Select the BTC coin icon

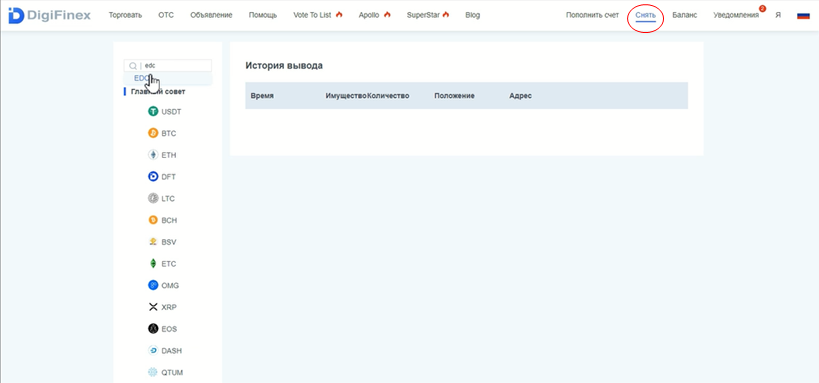(153, 133)
